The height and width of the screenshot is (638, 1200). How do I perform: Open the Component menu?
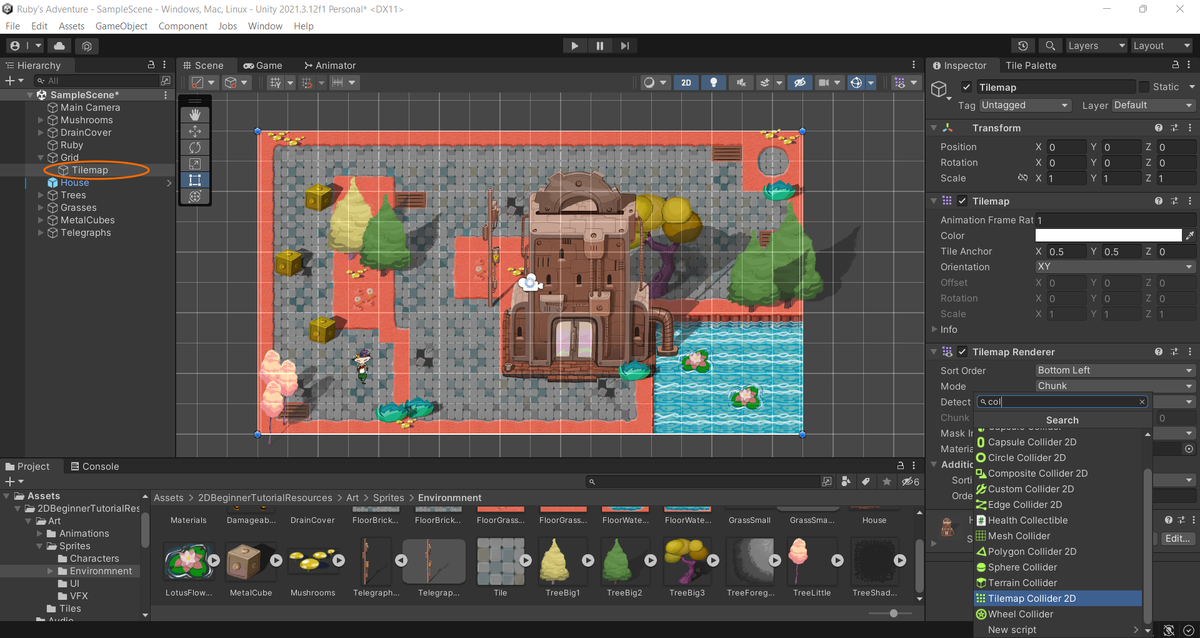coord(183,26)
